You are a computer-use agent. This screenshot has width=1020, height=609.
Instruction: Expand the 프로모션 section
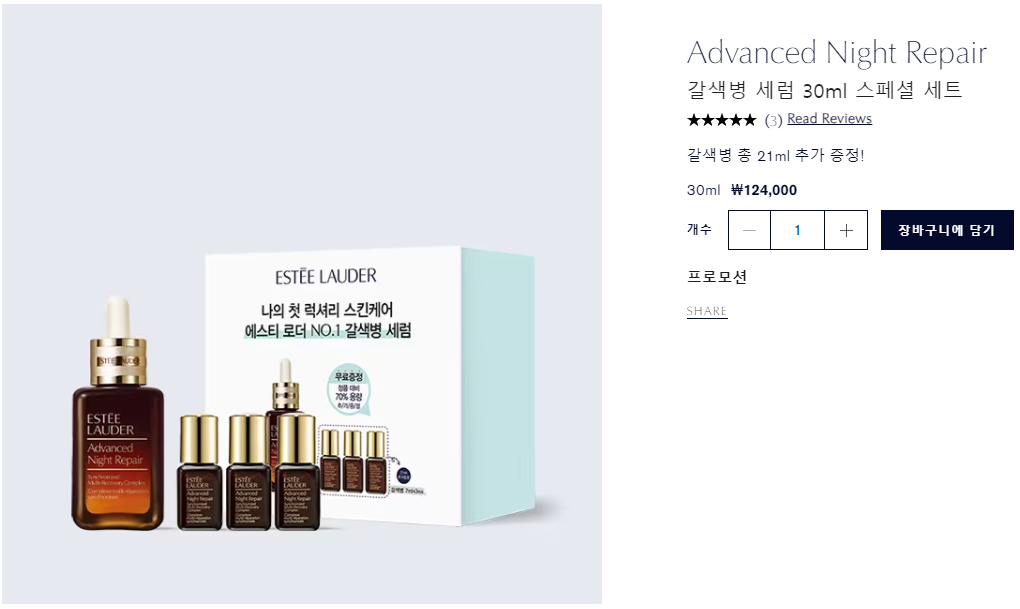(717, 277)
